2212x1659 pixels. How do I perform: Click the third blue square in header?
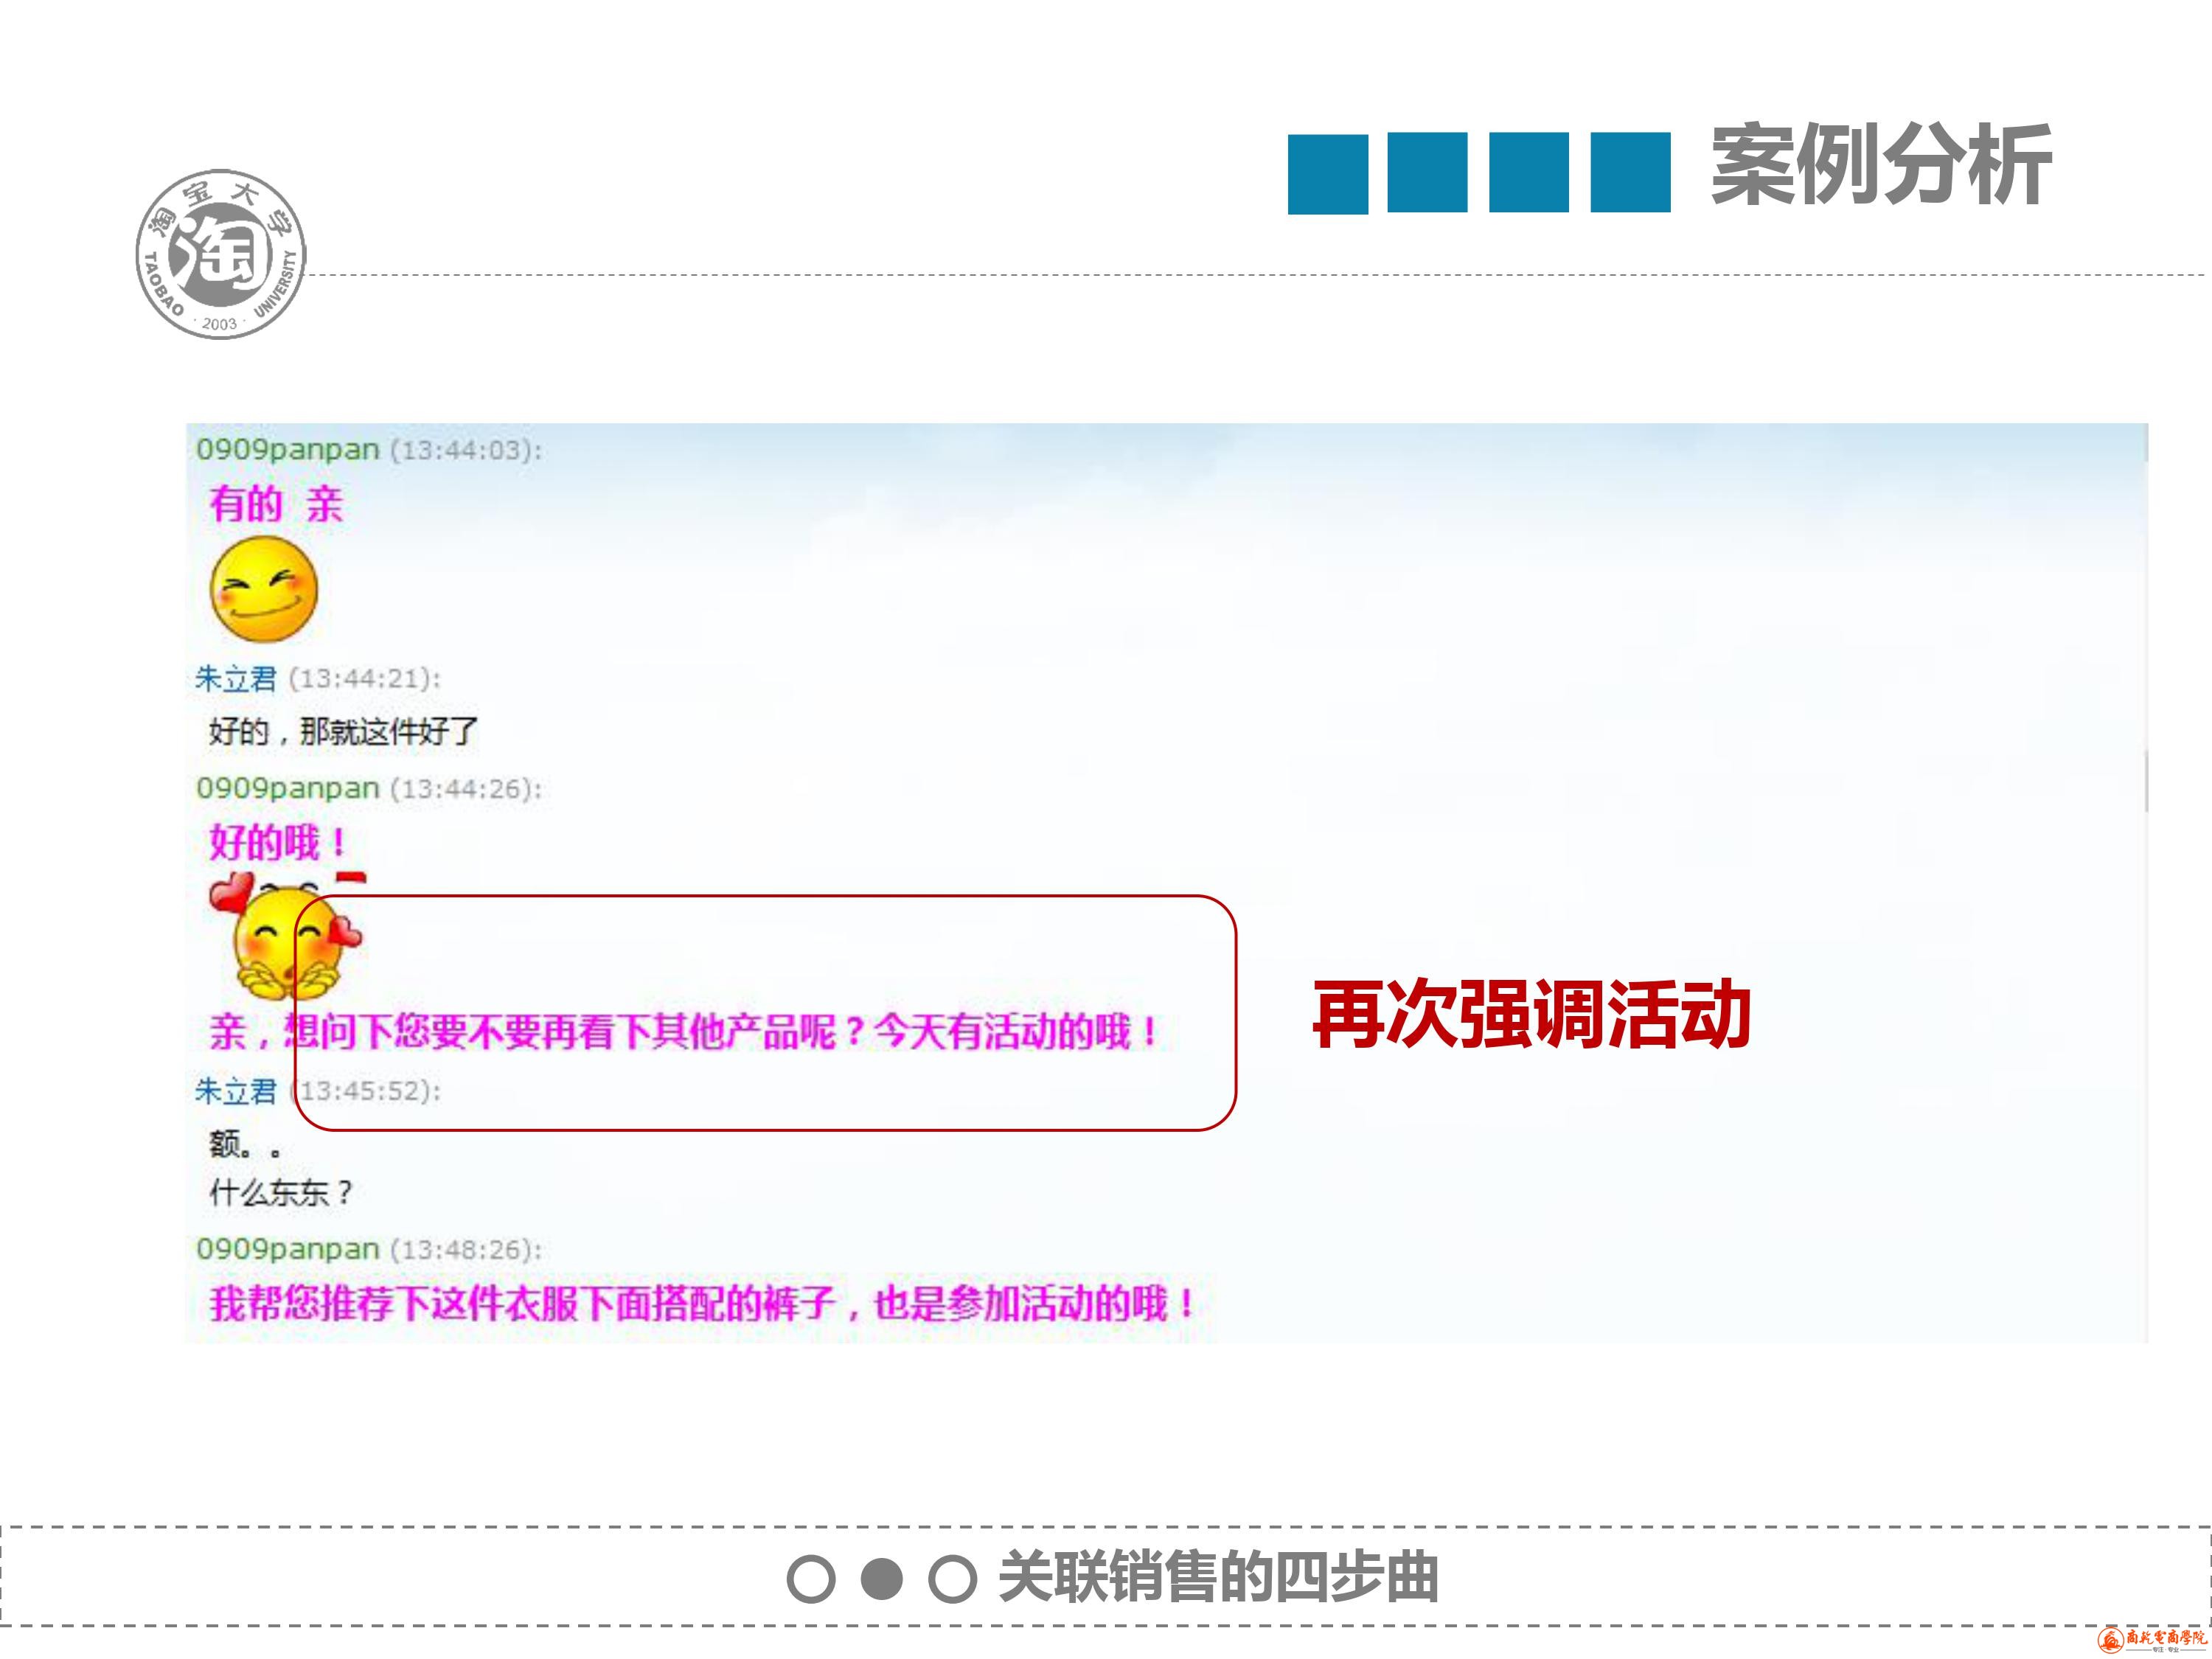coord(1528,173)
